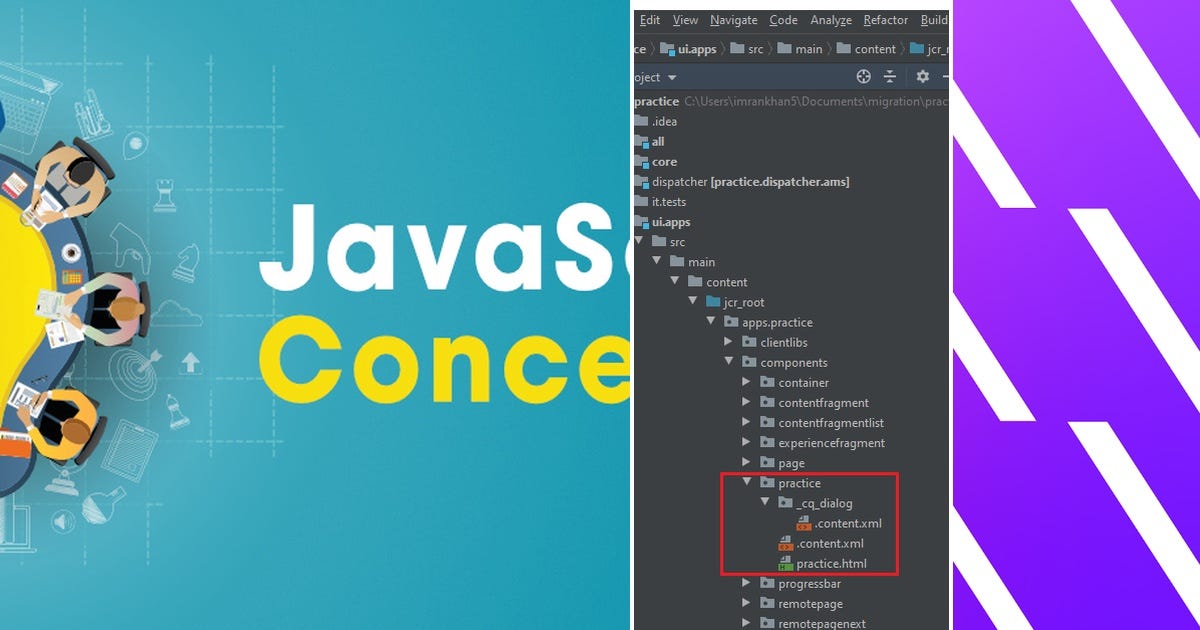Open the Edit menu
Screen dimensions: 1200x630
point(650,20)
